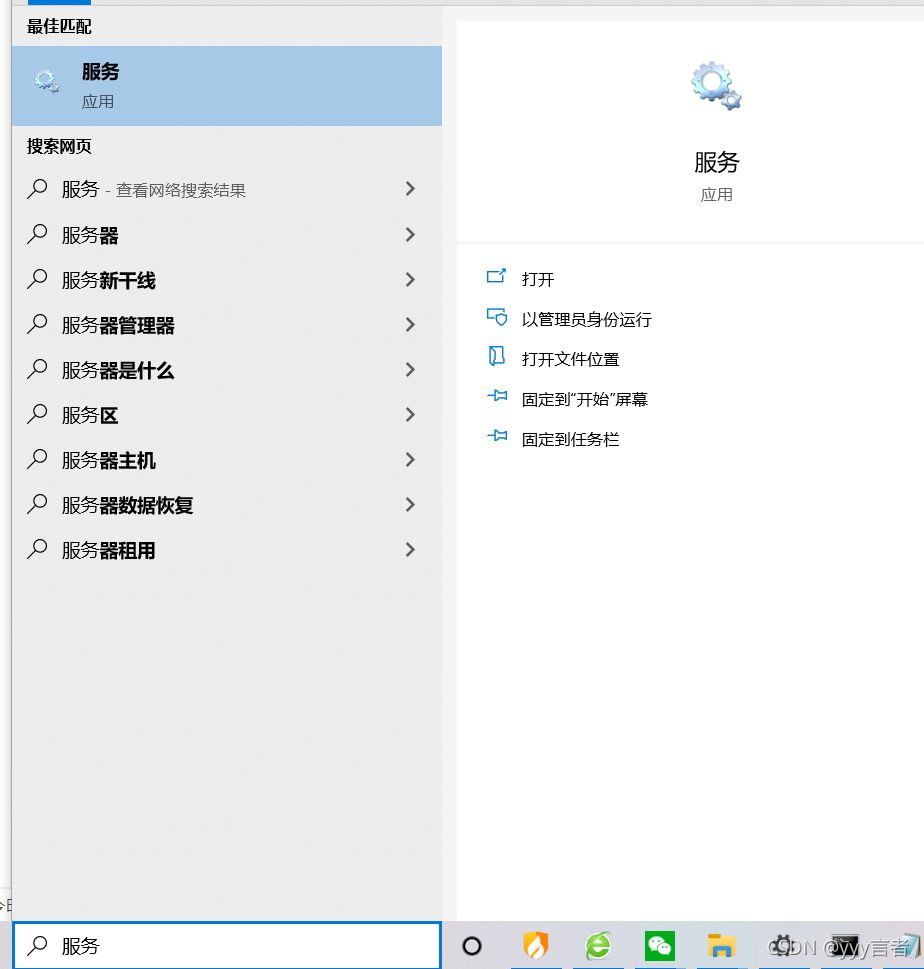Expand the 服务新干线 search suggestion
Viewport: 924px width, 969px height.
[410, 280]
